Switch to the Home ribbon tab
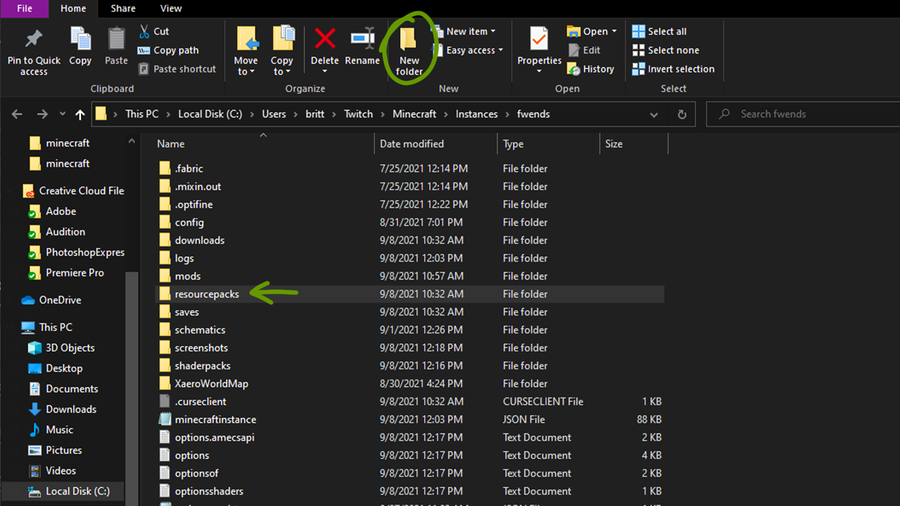Viewport: 900px width, 506px height. click(x=73, y=9)
